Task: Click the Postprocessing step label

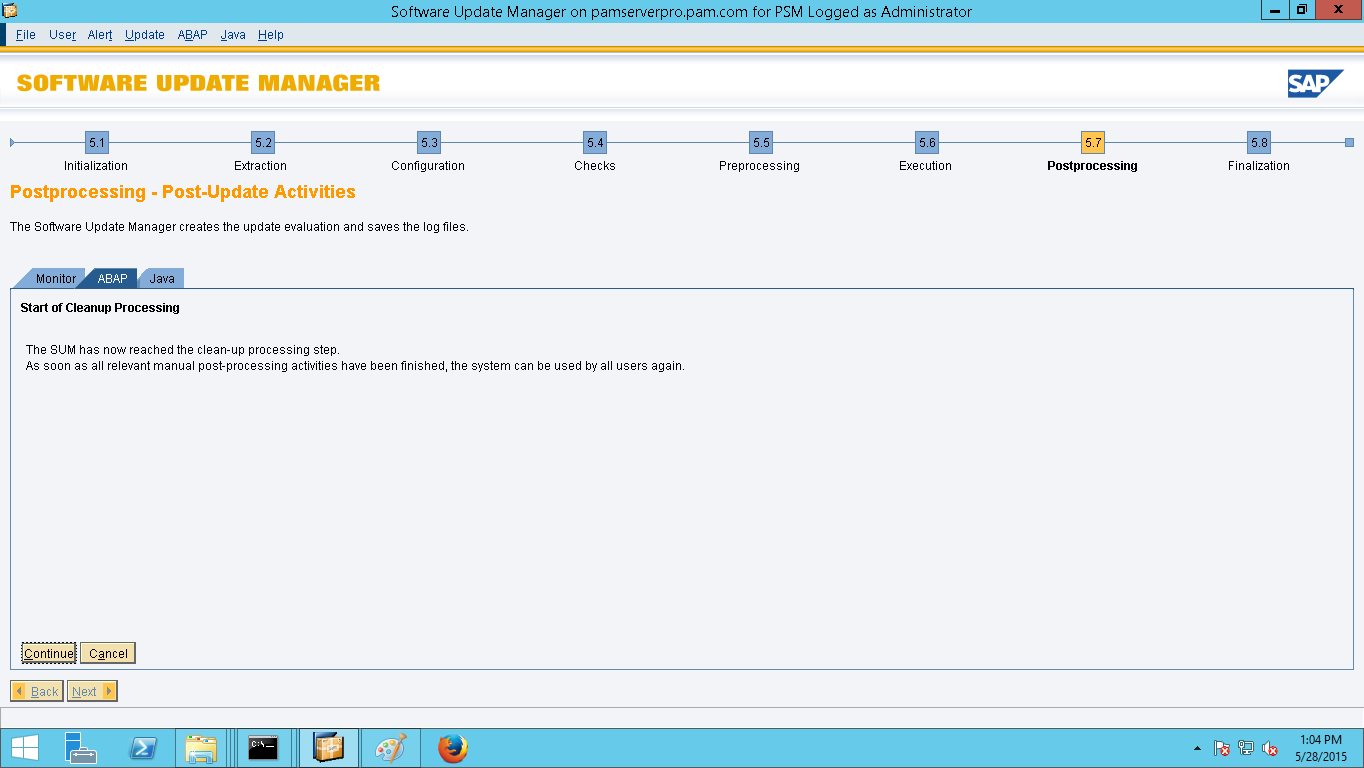Action: point(1092,166)
